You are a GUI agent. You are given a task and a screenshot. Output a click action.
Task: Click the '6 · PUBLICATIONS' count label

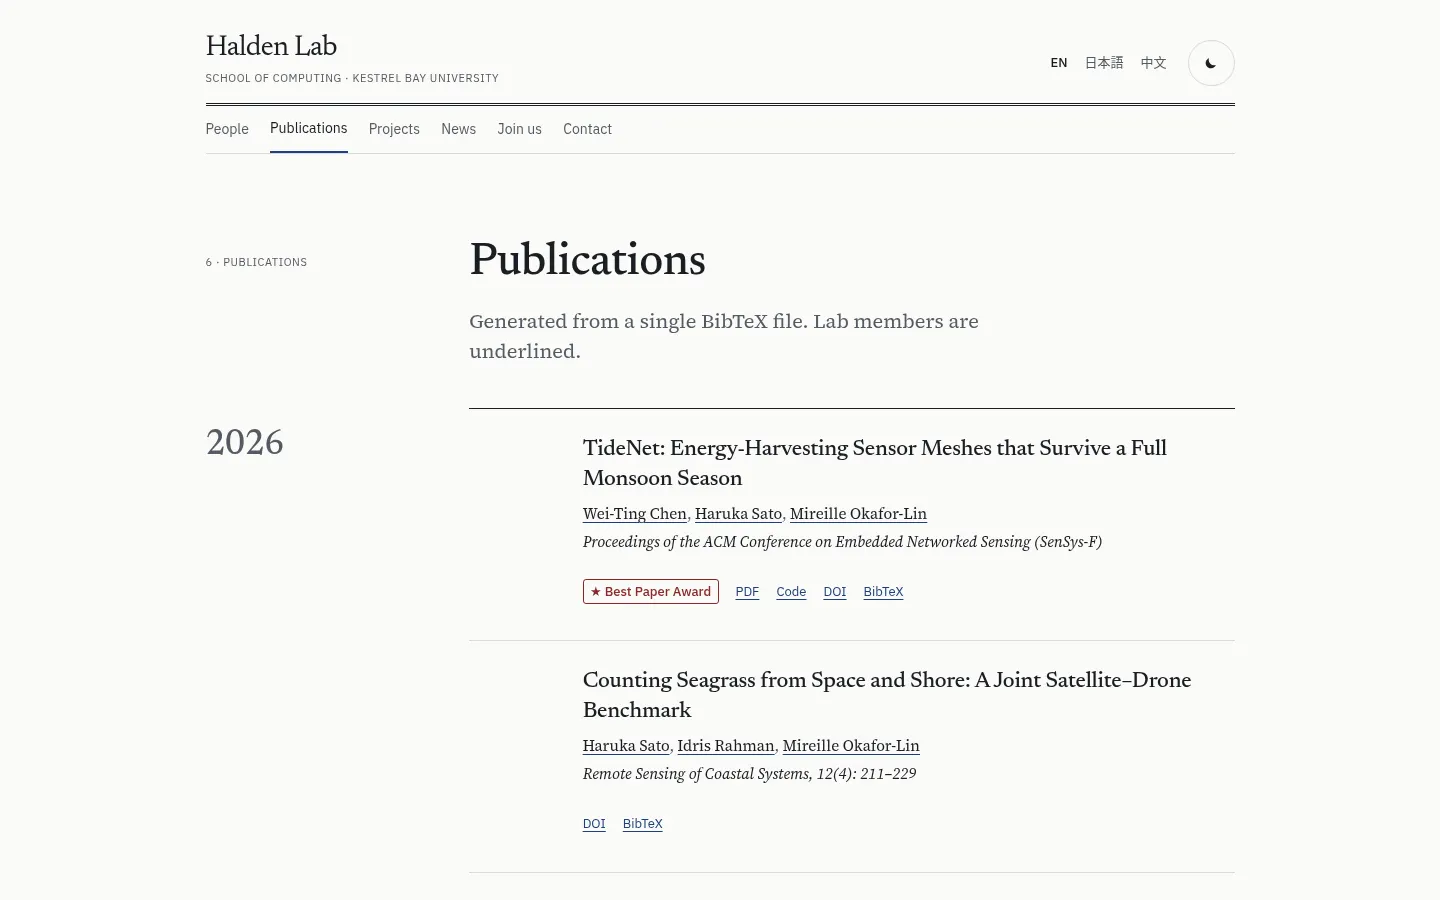click(x=256, y=262)
